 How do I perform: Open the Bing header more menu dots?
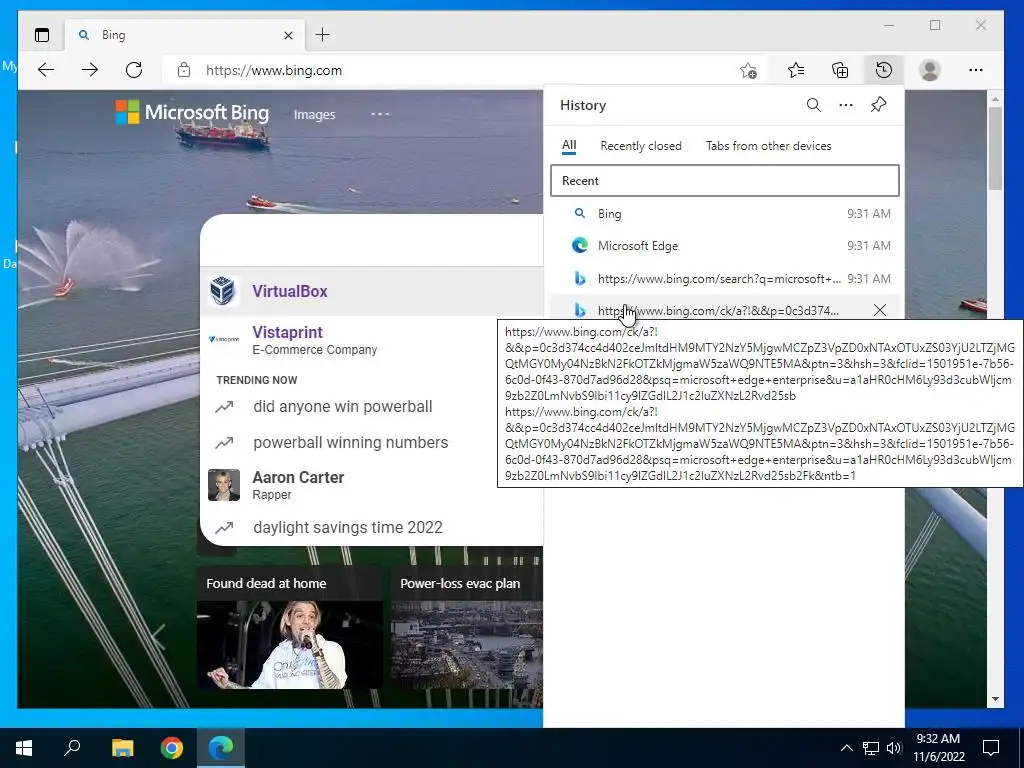point(380,114)
